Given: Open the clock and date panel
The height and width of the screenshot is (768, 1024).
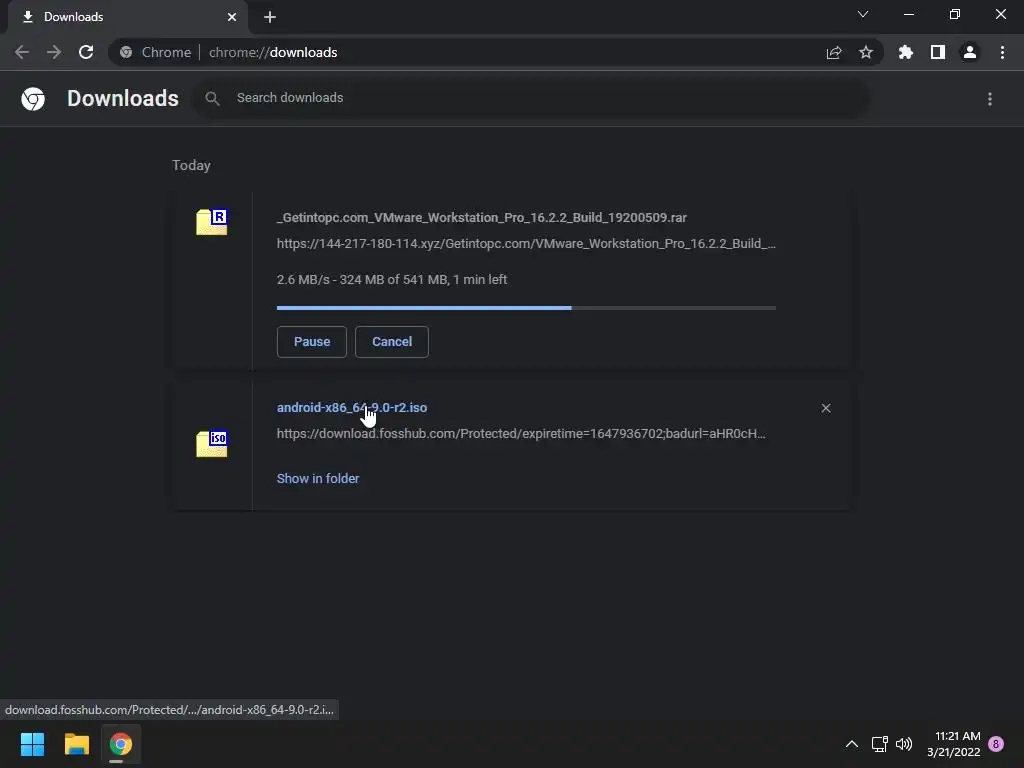Looking at the screenshot, I should 953,744.
